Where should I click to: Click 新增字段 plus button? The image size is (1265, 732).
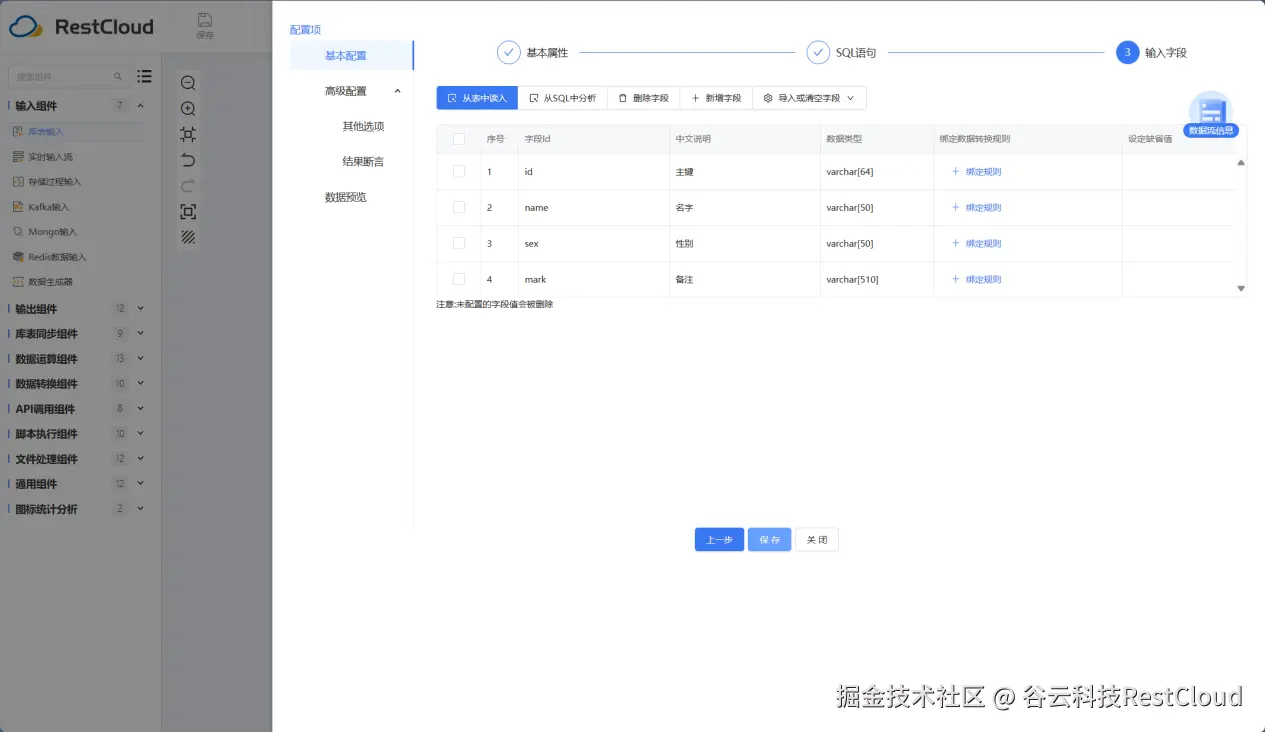[716, 98]
